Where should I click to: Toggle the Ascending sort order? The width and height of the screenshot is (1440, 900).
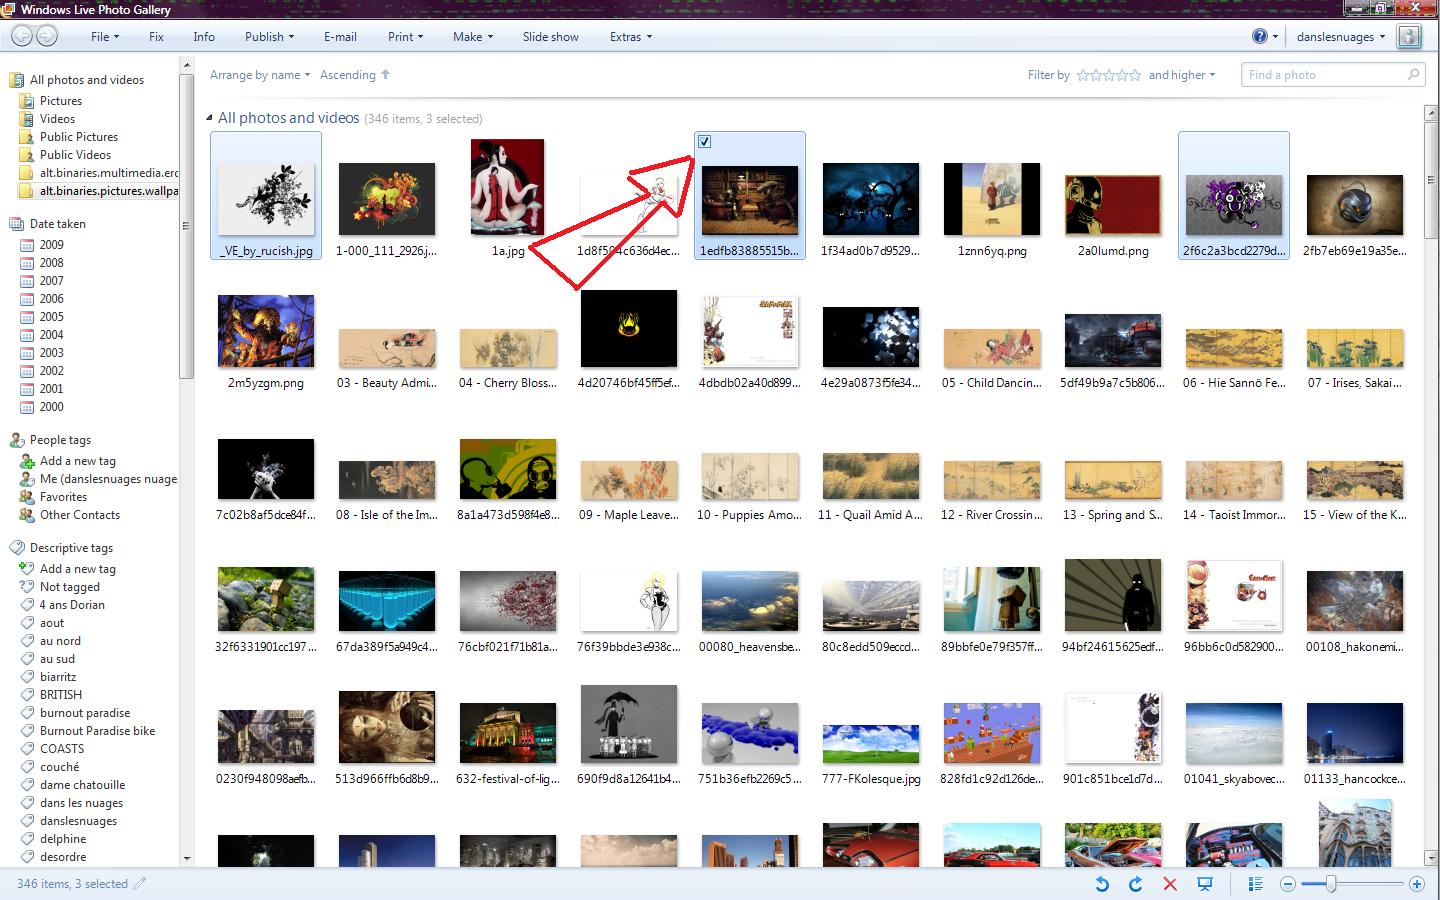pyautogui.click(x=355, y=75)
